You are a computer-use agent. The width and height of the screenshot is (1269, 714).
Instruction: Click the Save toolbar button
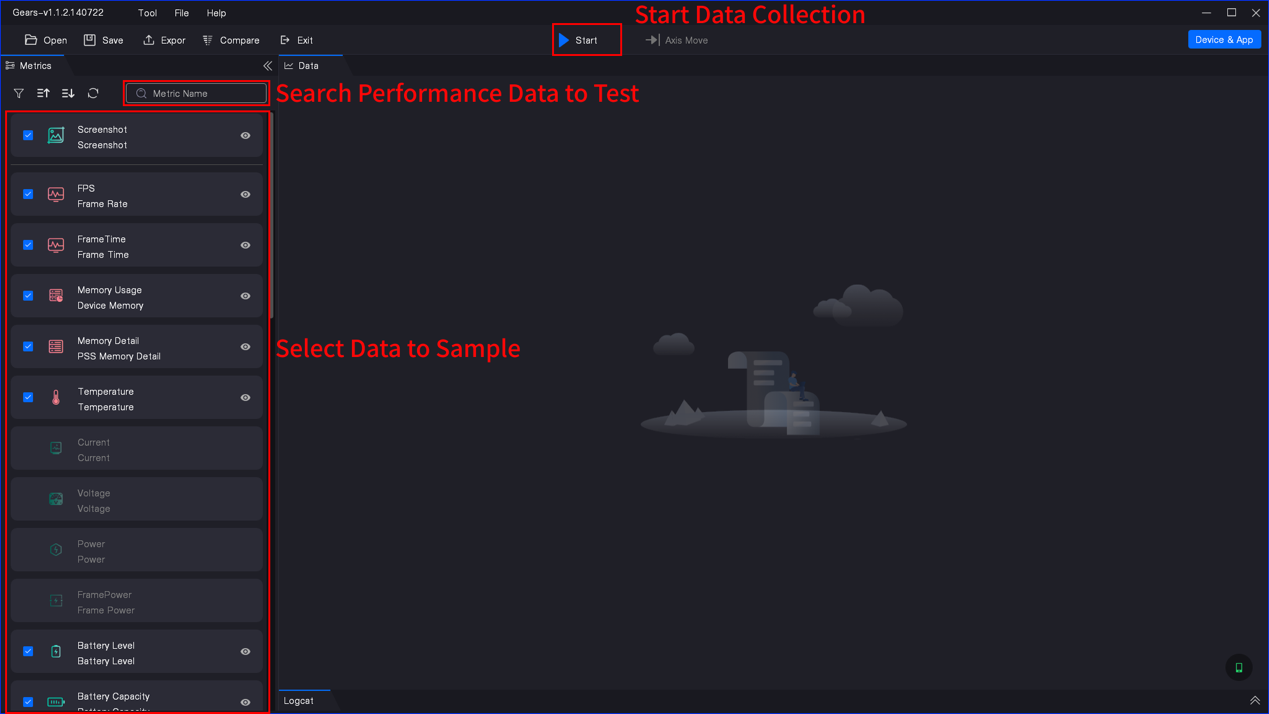tap(103, 40)
